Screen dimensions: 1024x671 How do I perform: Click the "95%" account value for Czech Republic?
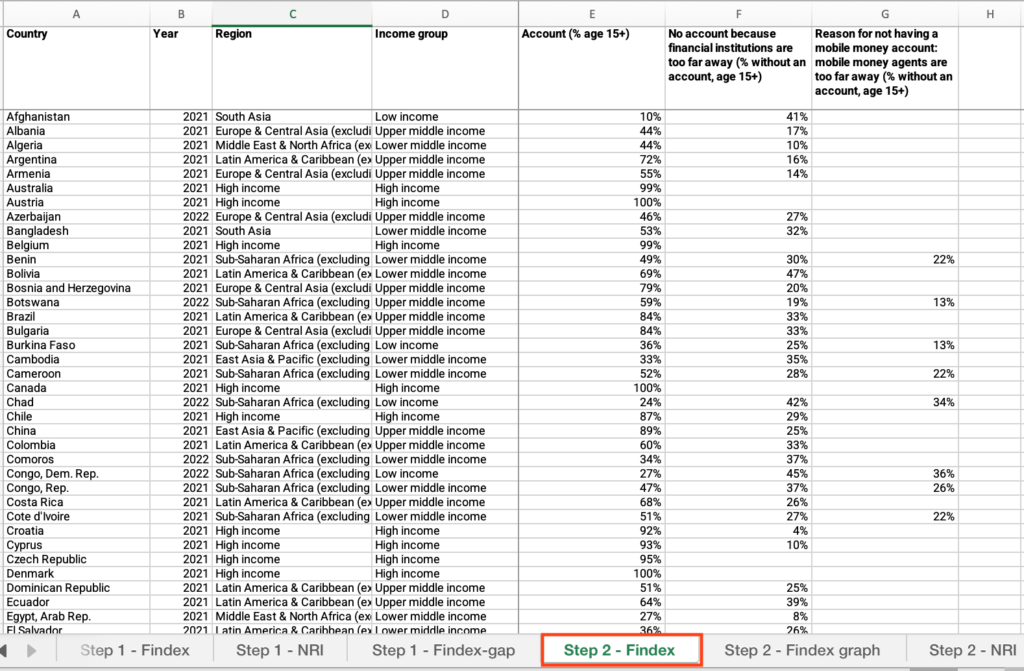592,559
